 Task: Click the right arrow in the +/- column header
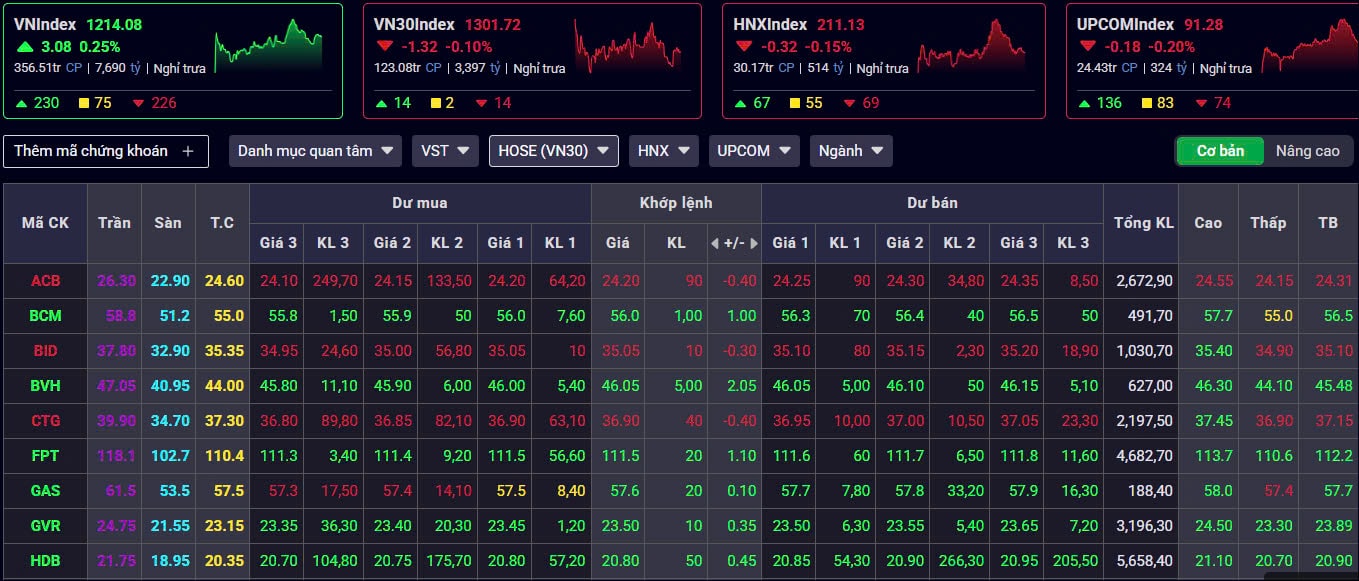click(754, 243)
